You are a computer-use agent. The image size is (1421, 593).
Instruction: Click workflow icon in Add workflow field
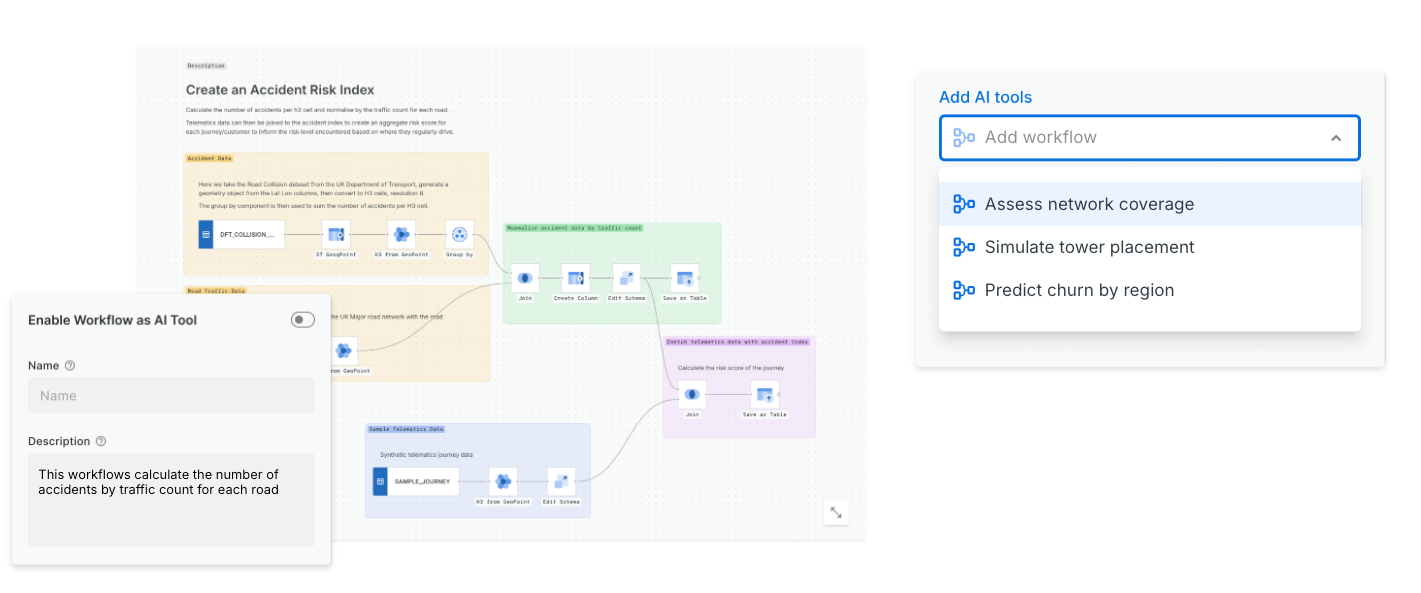[x=964, y=137]
